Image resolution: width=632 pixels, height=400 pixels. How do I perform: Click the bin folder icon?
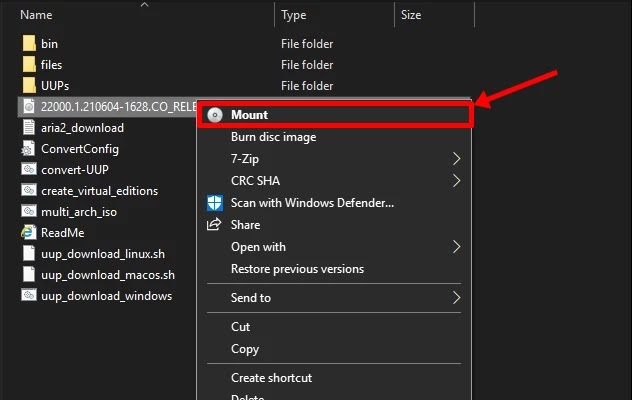click(x=29, y=43)
